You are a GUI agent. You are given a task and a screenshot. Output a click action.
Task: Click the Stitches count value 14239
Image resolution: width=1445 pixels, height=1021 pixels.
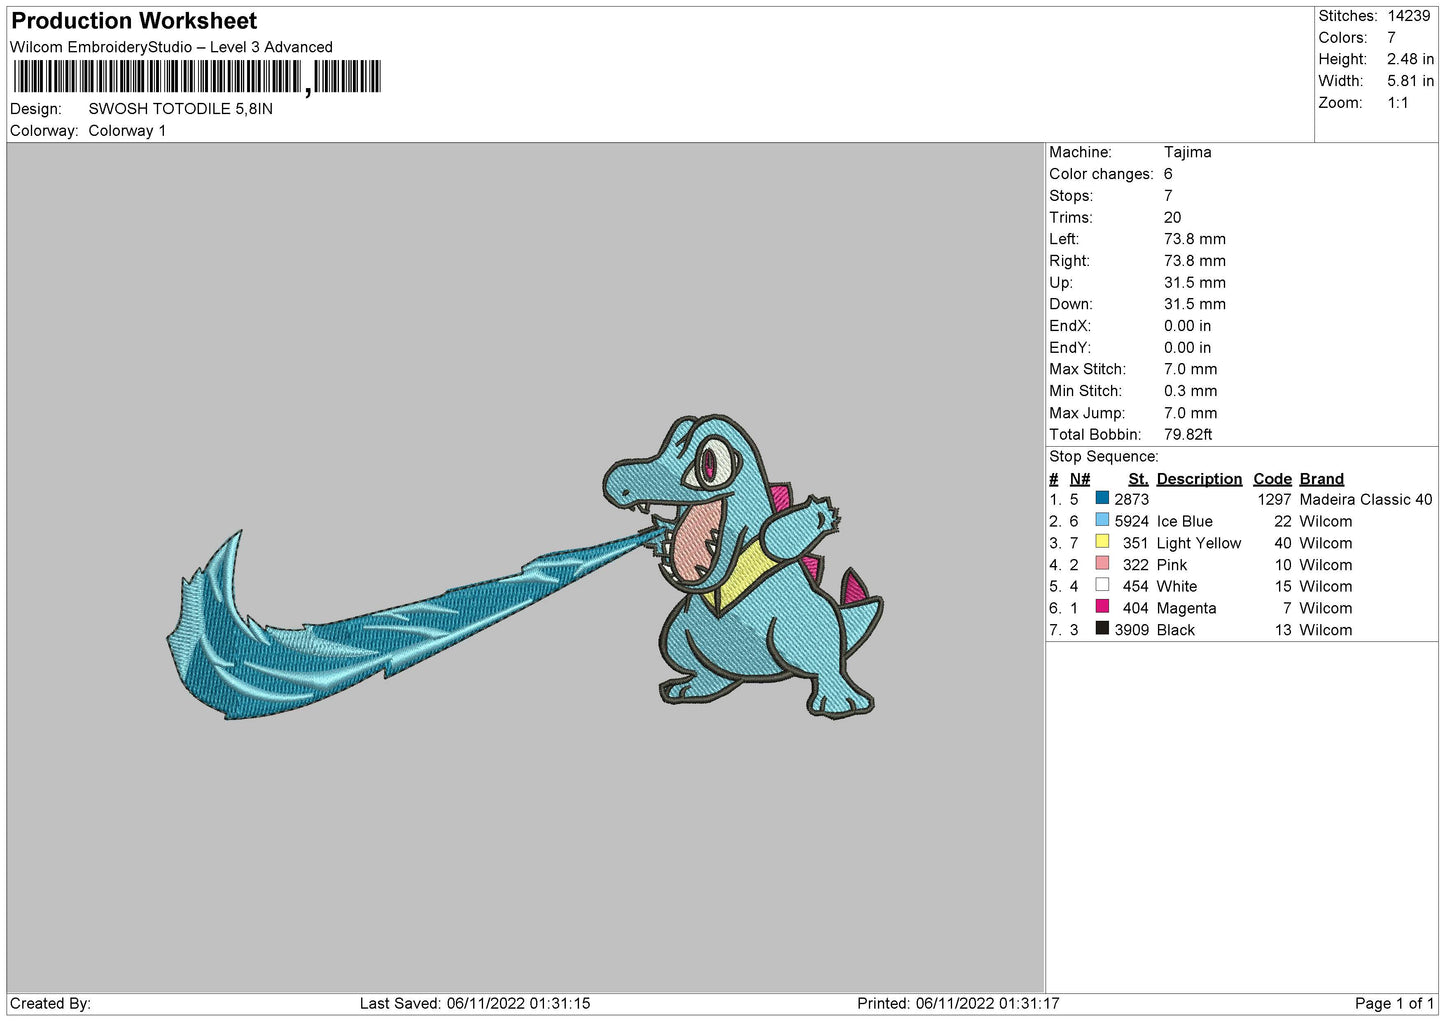pyautogui.click(x=1408, y=16)
